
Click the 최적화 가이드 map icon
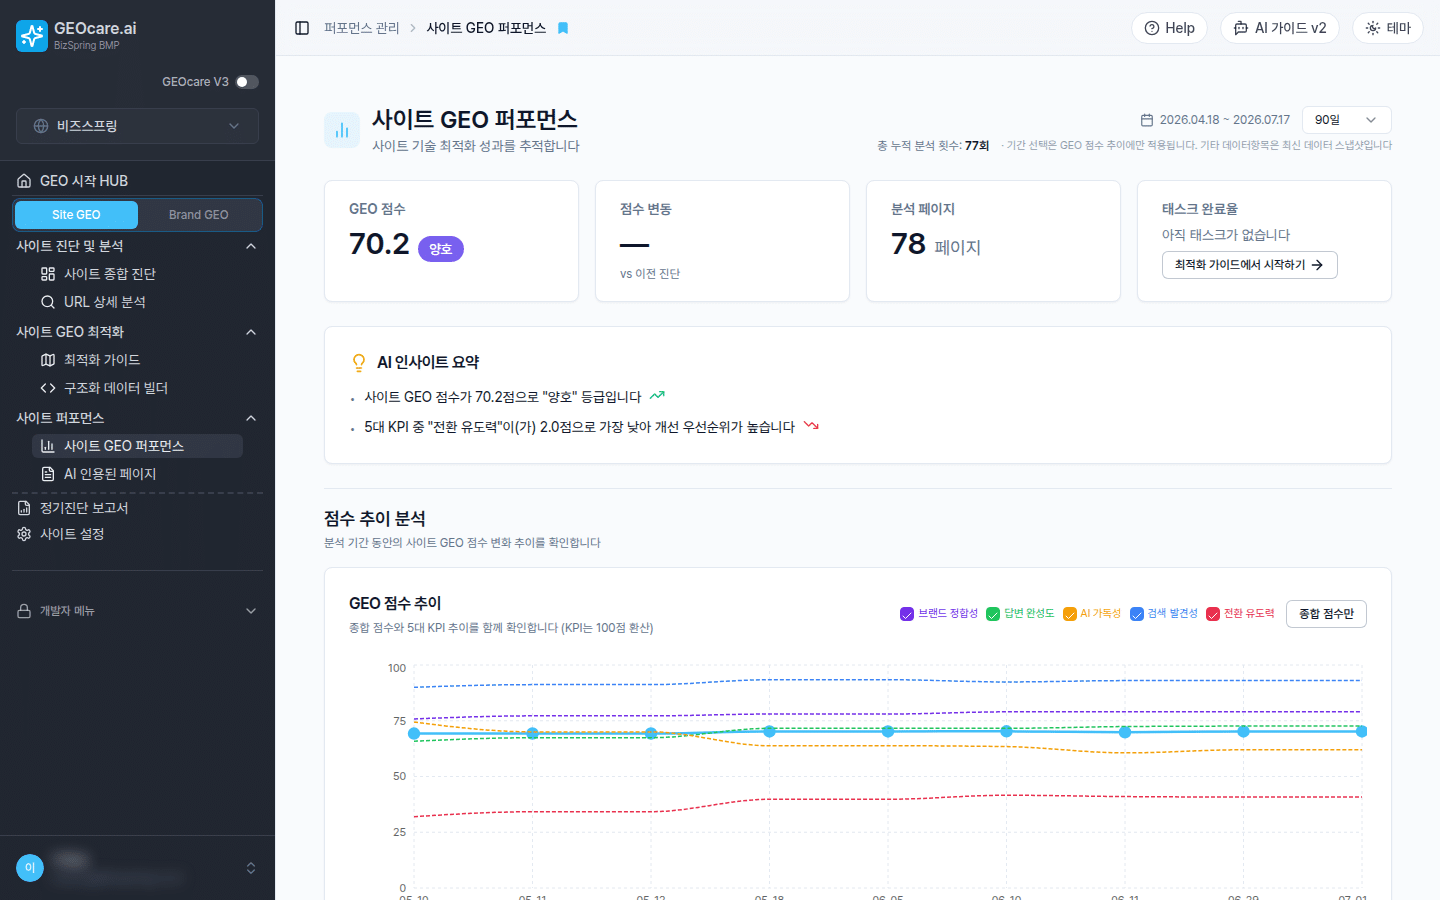pyautogui.click(x=48, y=360)
